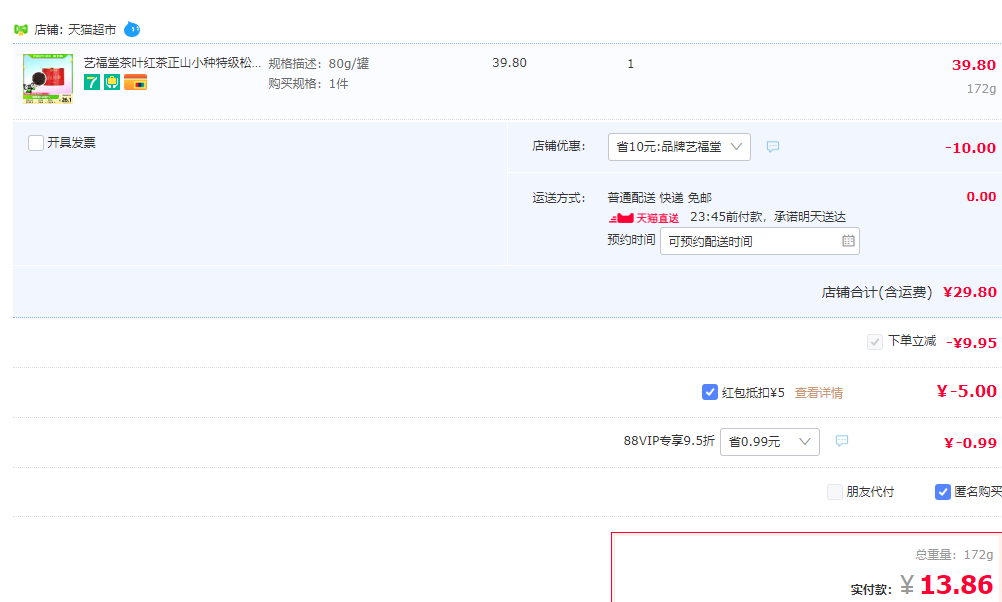Viewport: 1002px width, 602px height.
Task: Open the blue Wangwang chat icon beside store name
Action: coord(132,29)
